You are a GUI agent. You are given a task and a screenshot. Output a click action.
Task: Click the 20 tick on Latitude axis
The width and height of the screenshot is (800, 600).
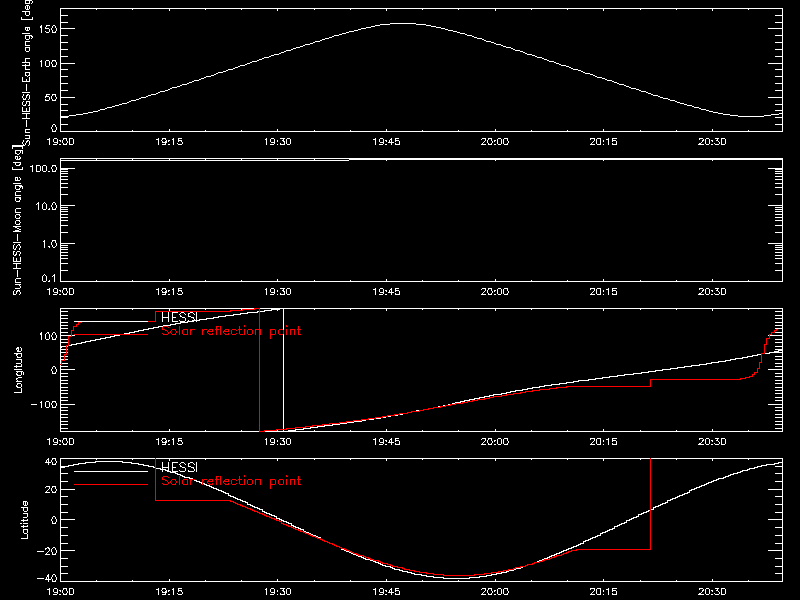click(x=51, y=490)
